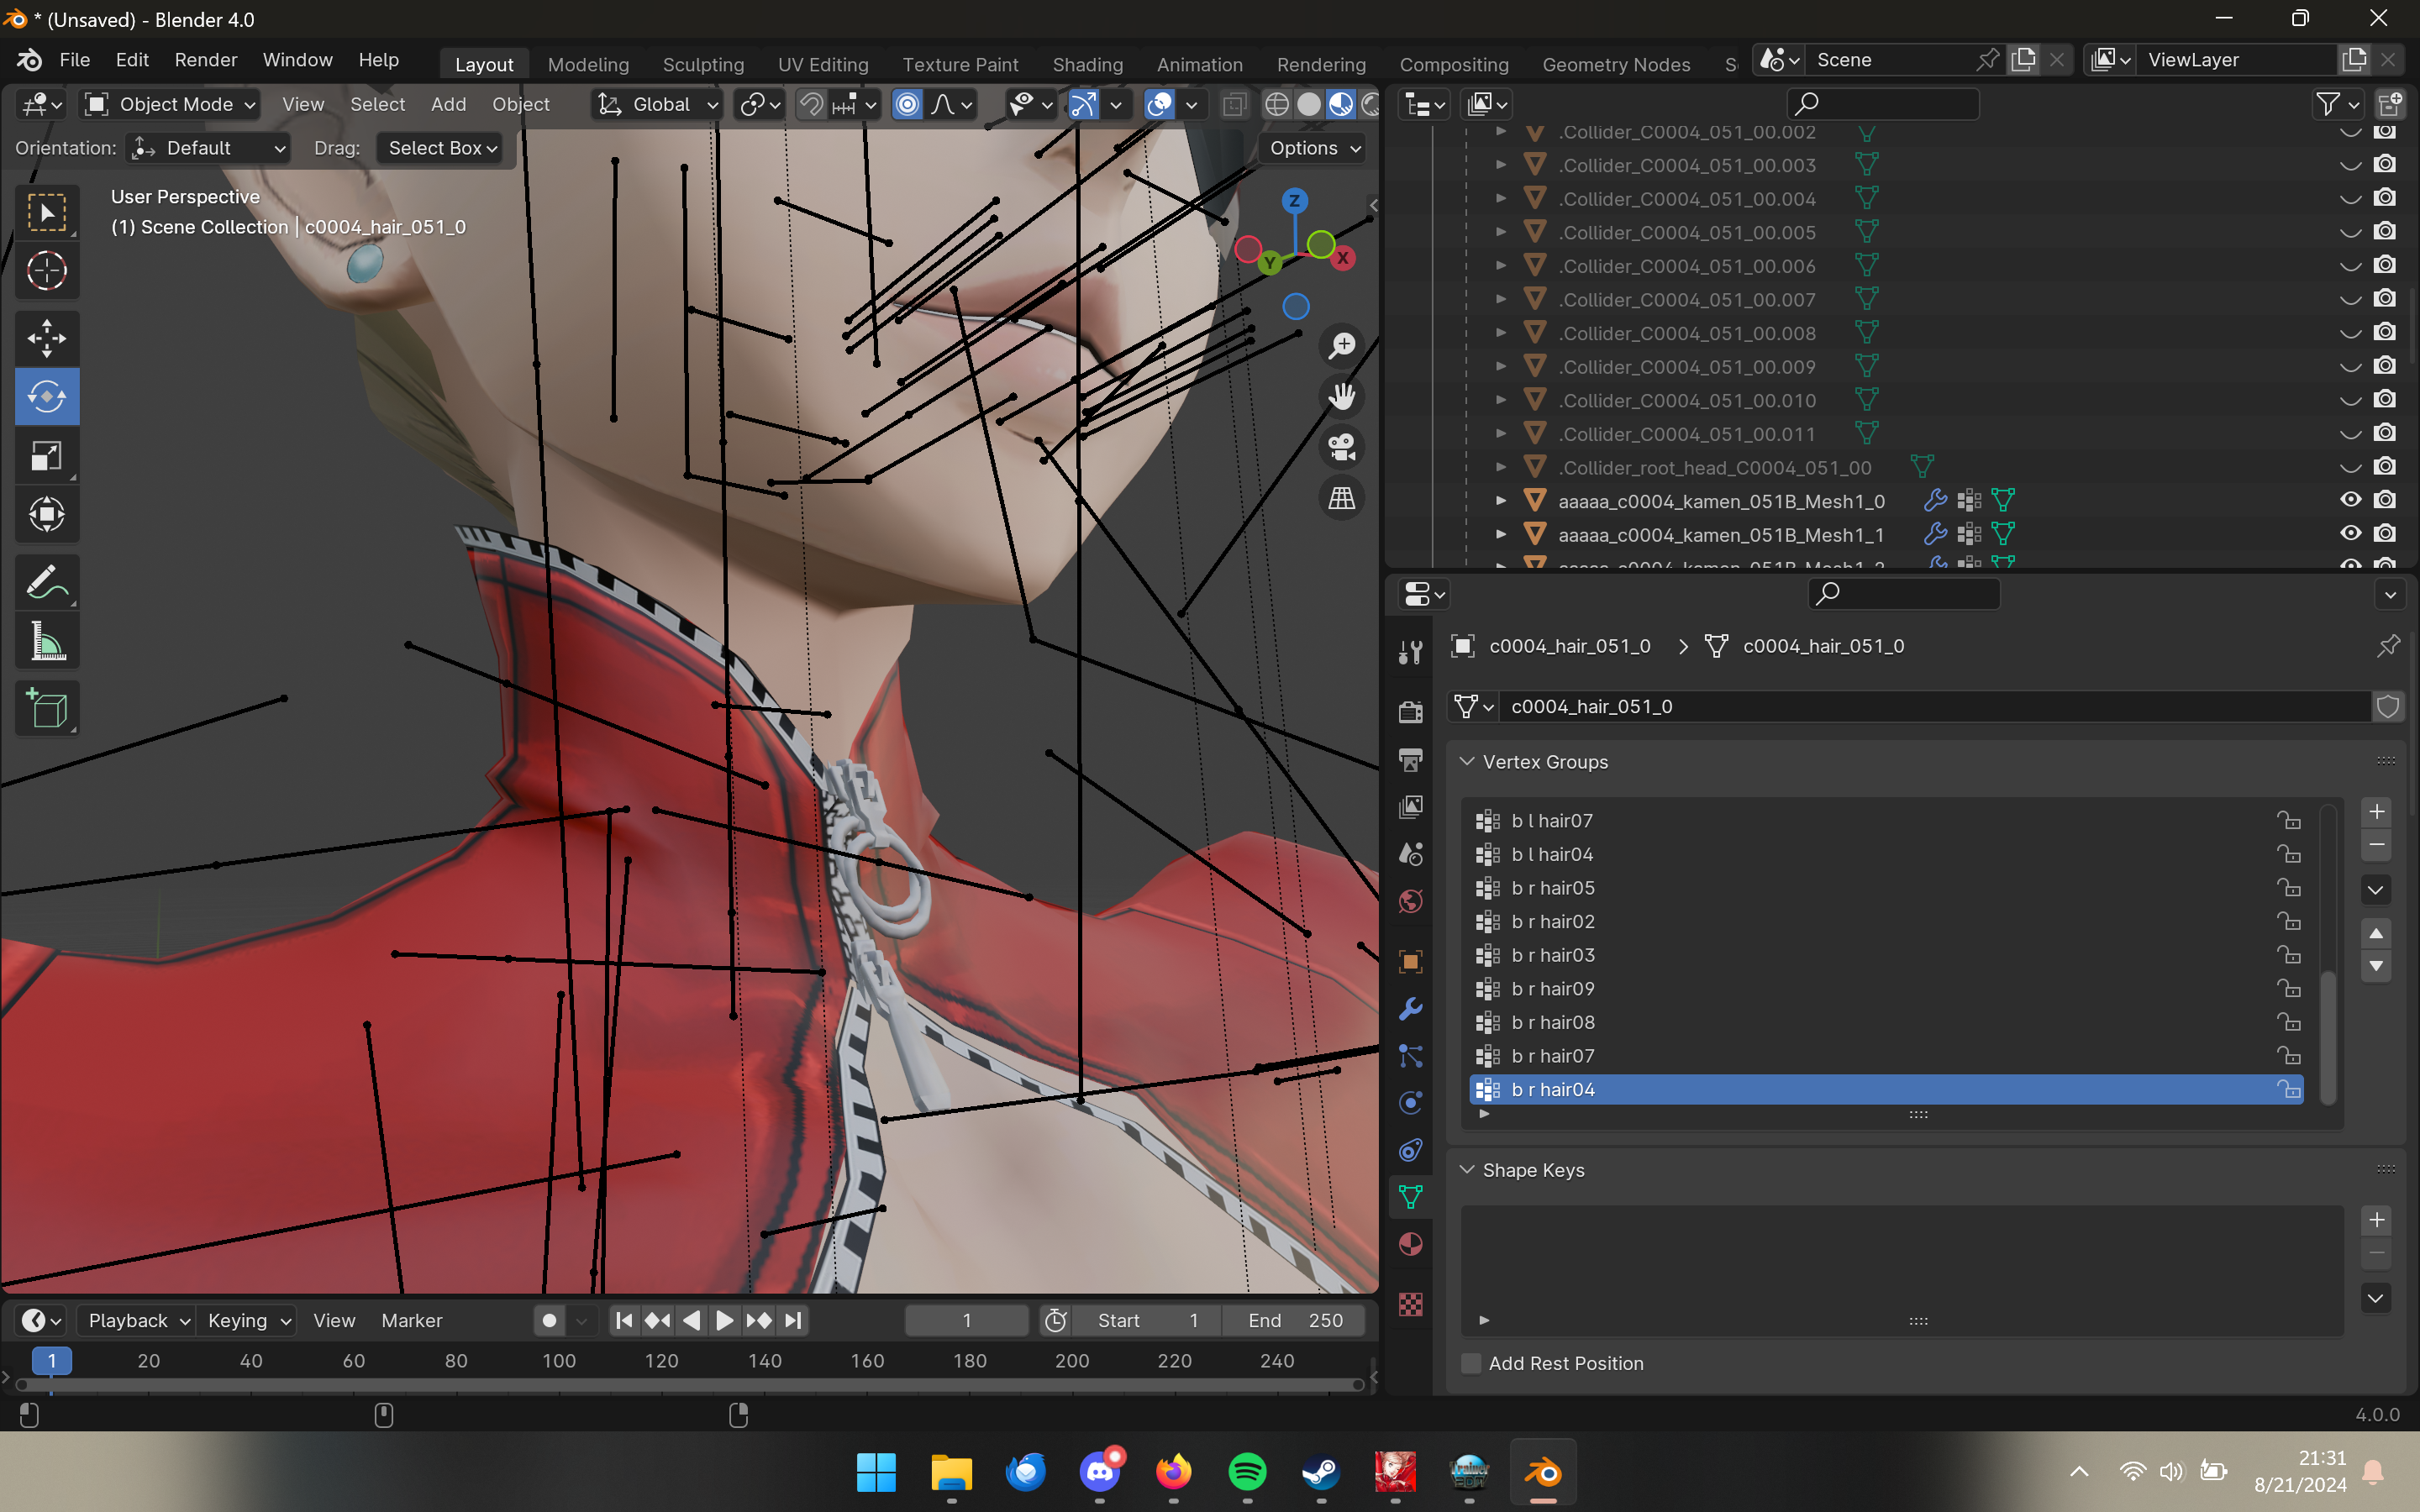Open the Render menu
Image resolution: width=2420 pixels, height=1512 pixels.
(x=205, y=60)
